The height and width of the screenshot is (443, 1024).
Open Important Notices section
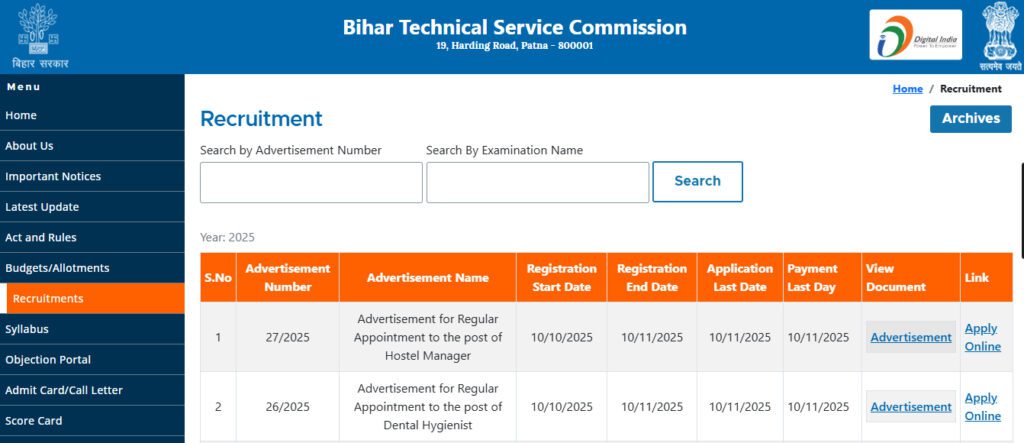point(53,176)
